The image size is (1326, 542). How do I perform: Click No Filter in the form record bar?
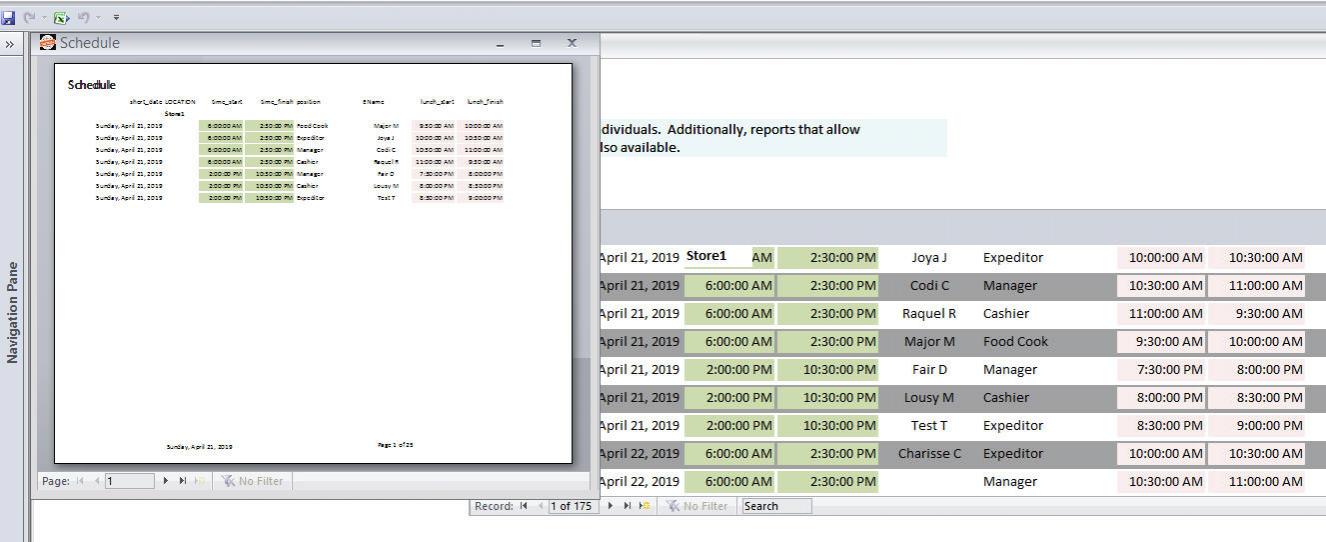click(698, 506)
